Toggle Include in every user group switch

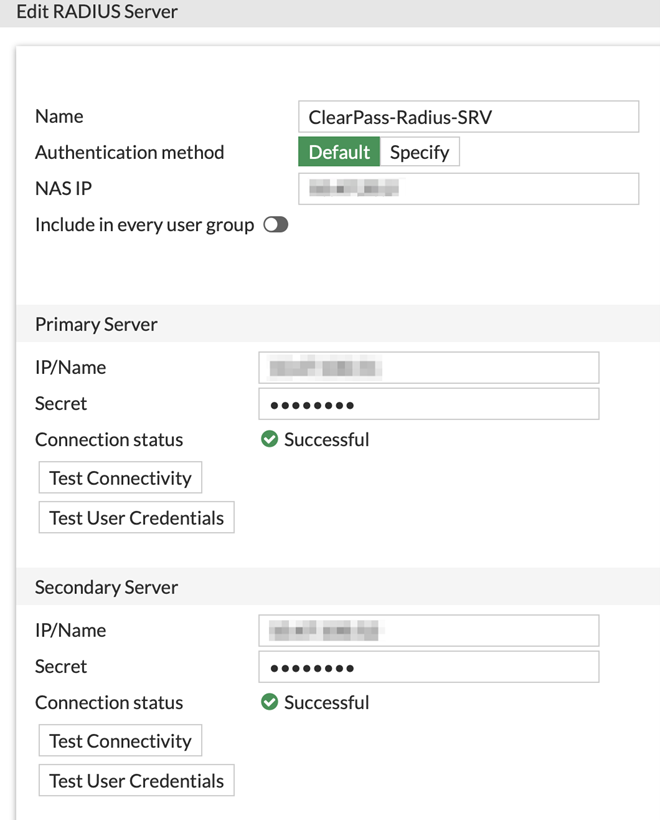(275, 225)
